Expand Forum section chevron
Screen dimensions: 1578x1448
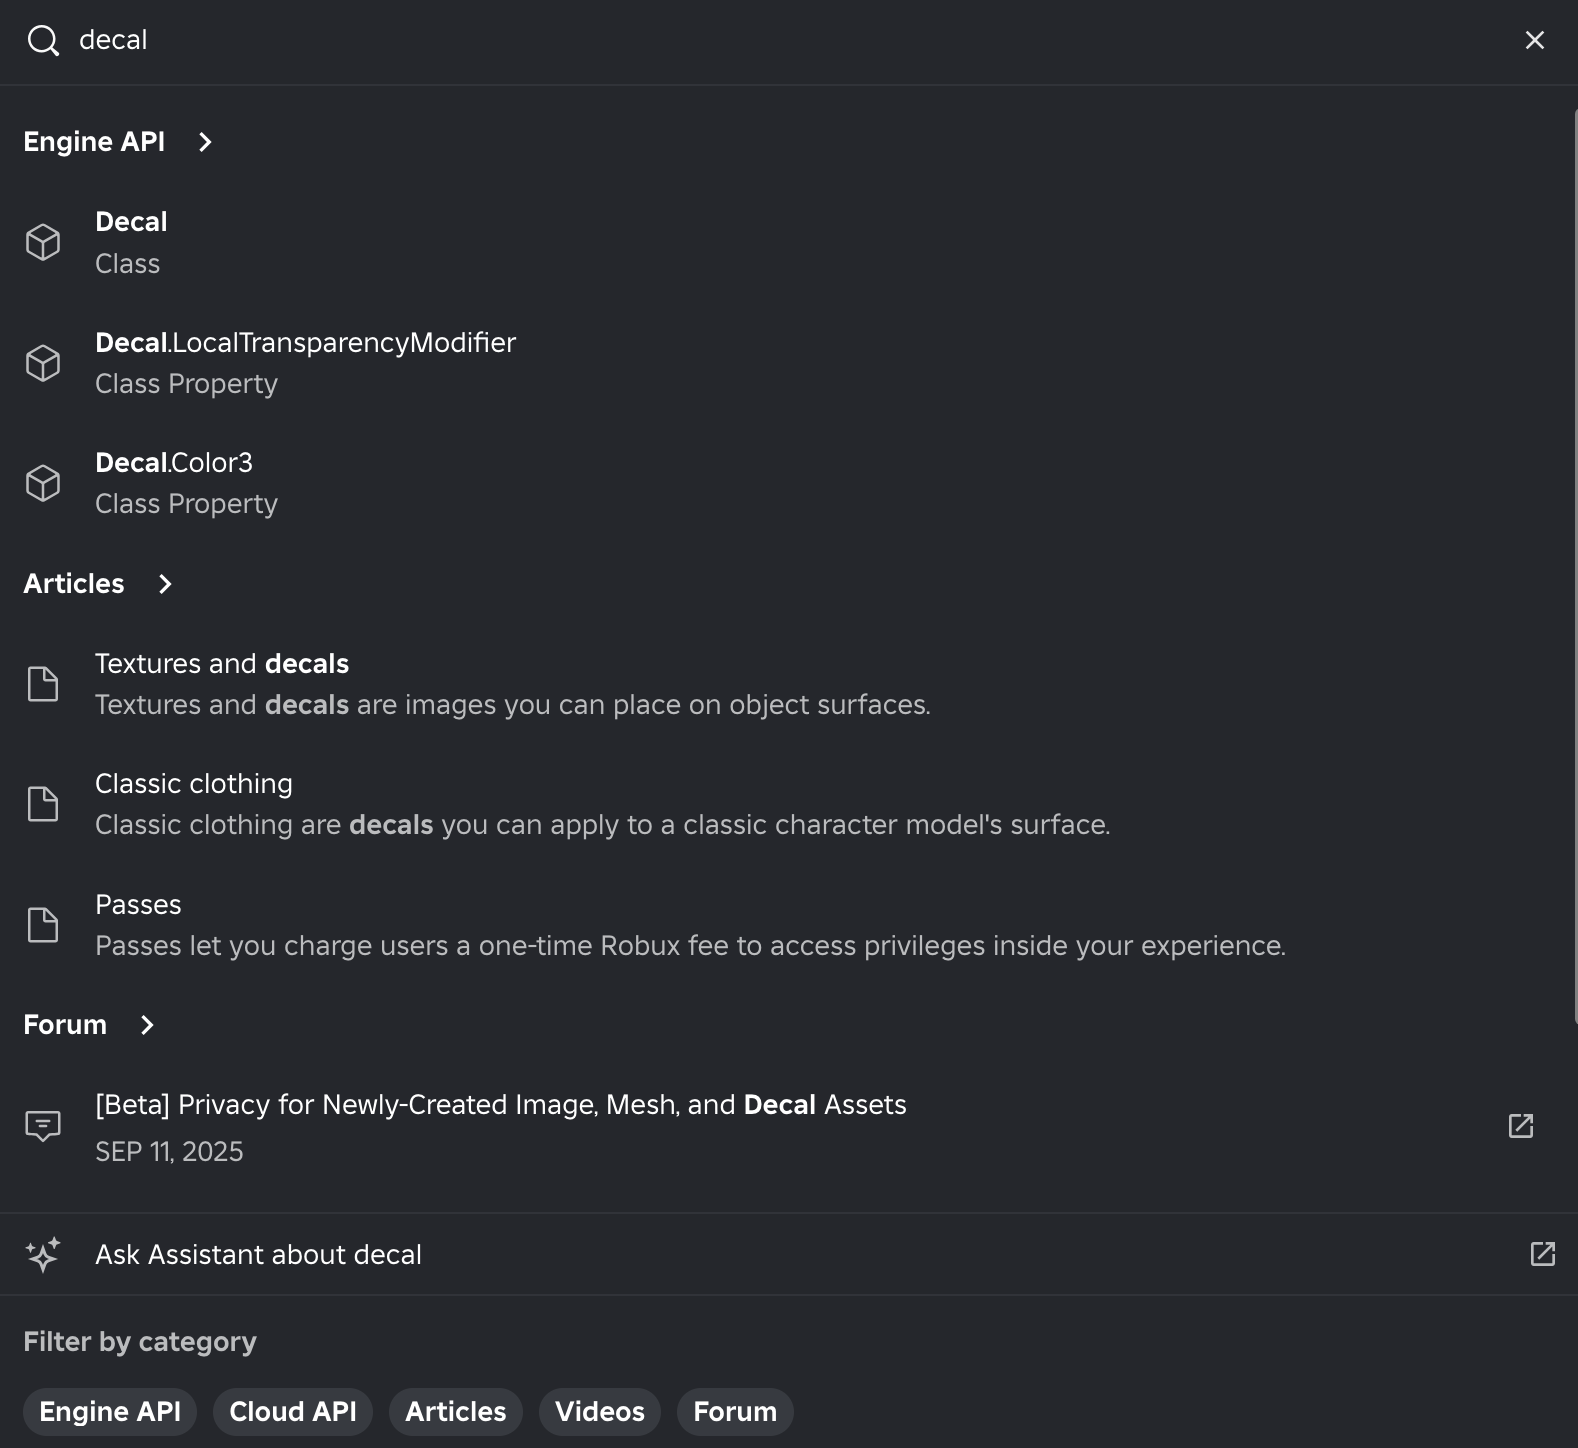[x=147, y=1025]
